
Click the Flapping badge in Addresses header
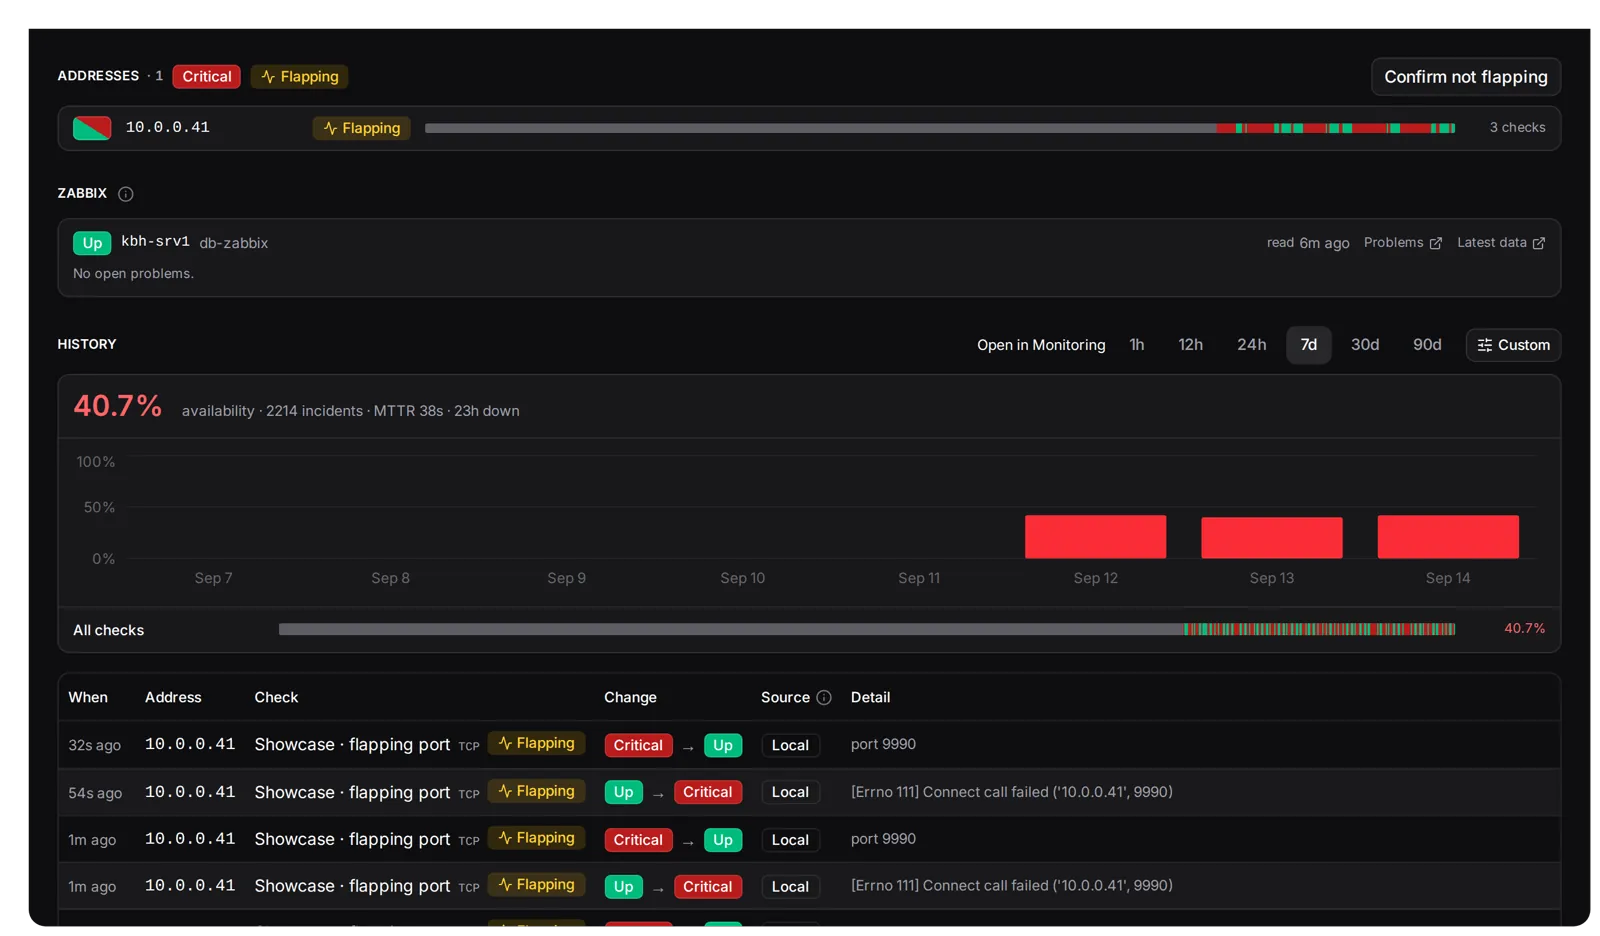299,77
